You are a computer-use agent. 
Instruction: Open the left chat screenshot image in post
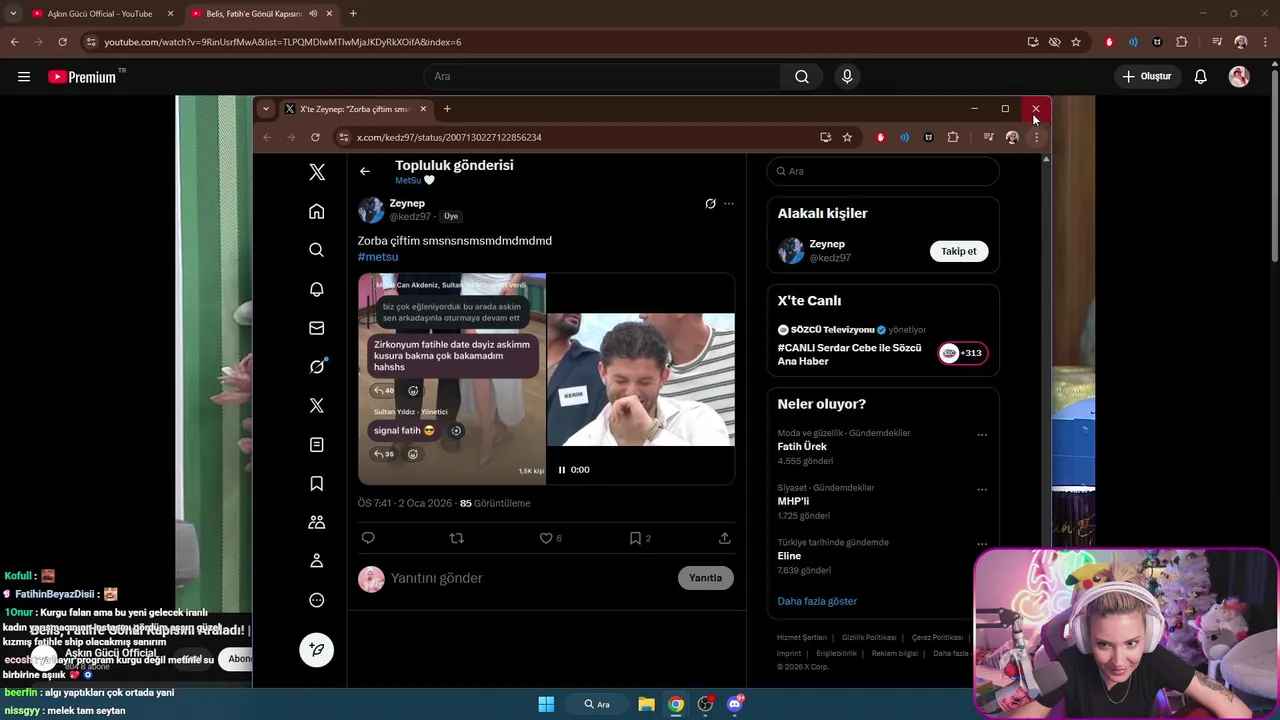click(x=452, y=379)
